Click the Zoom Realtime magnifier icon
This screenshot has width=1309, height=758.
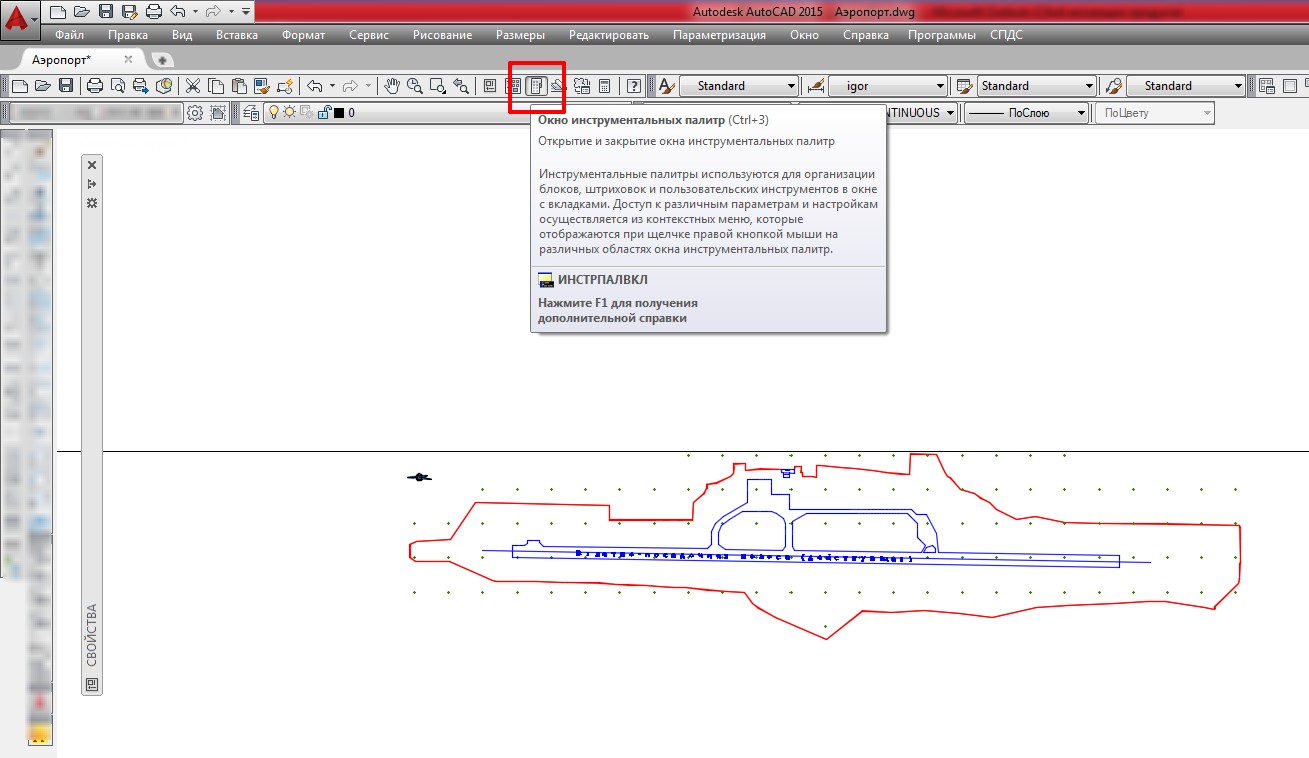click(414, 86)
